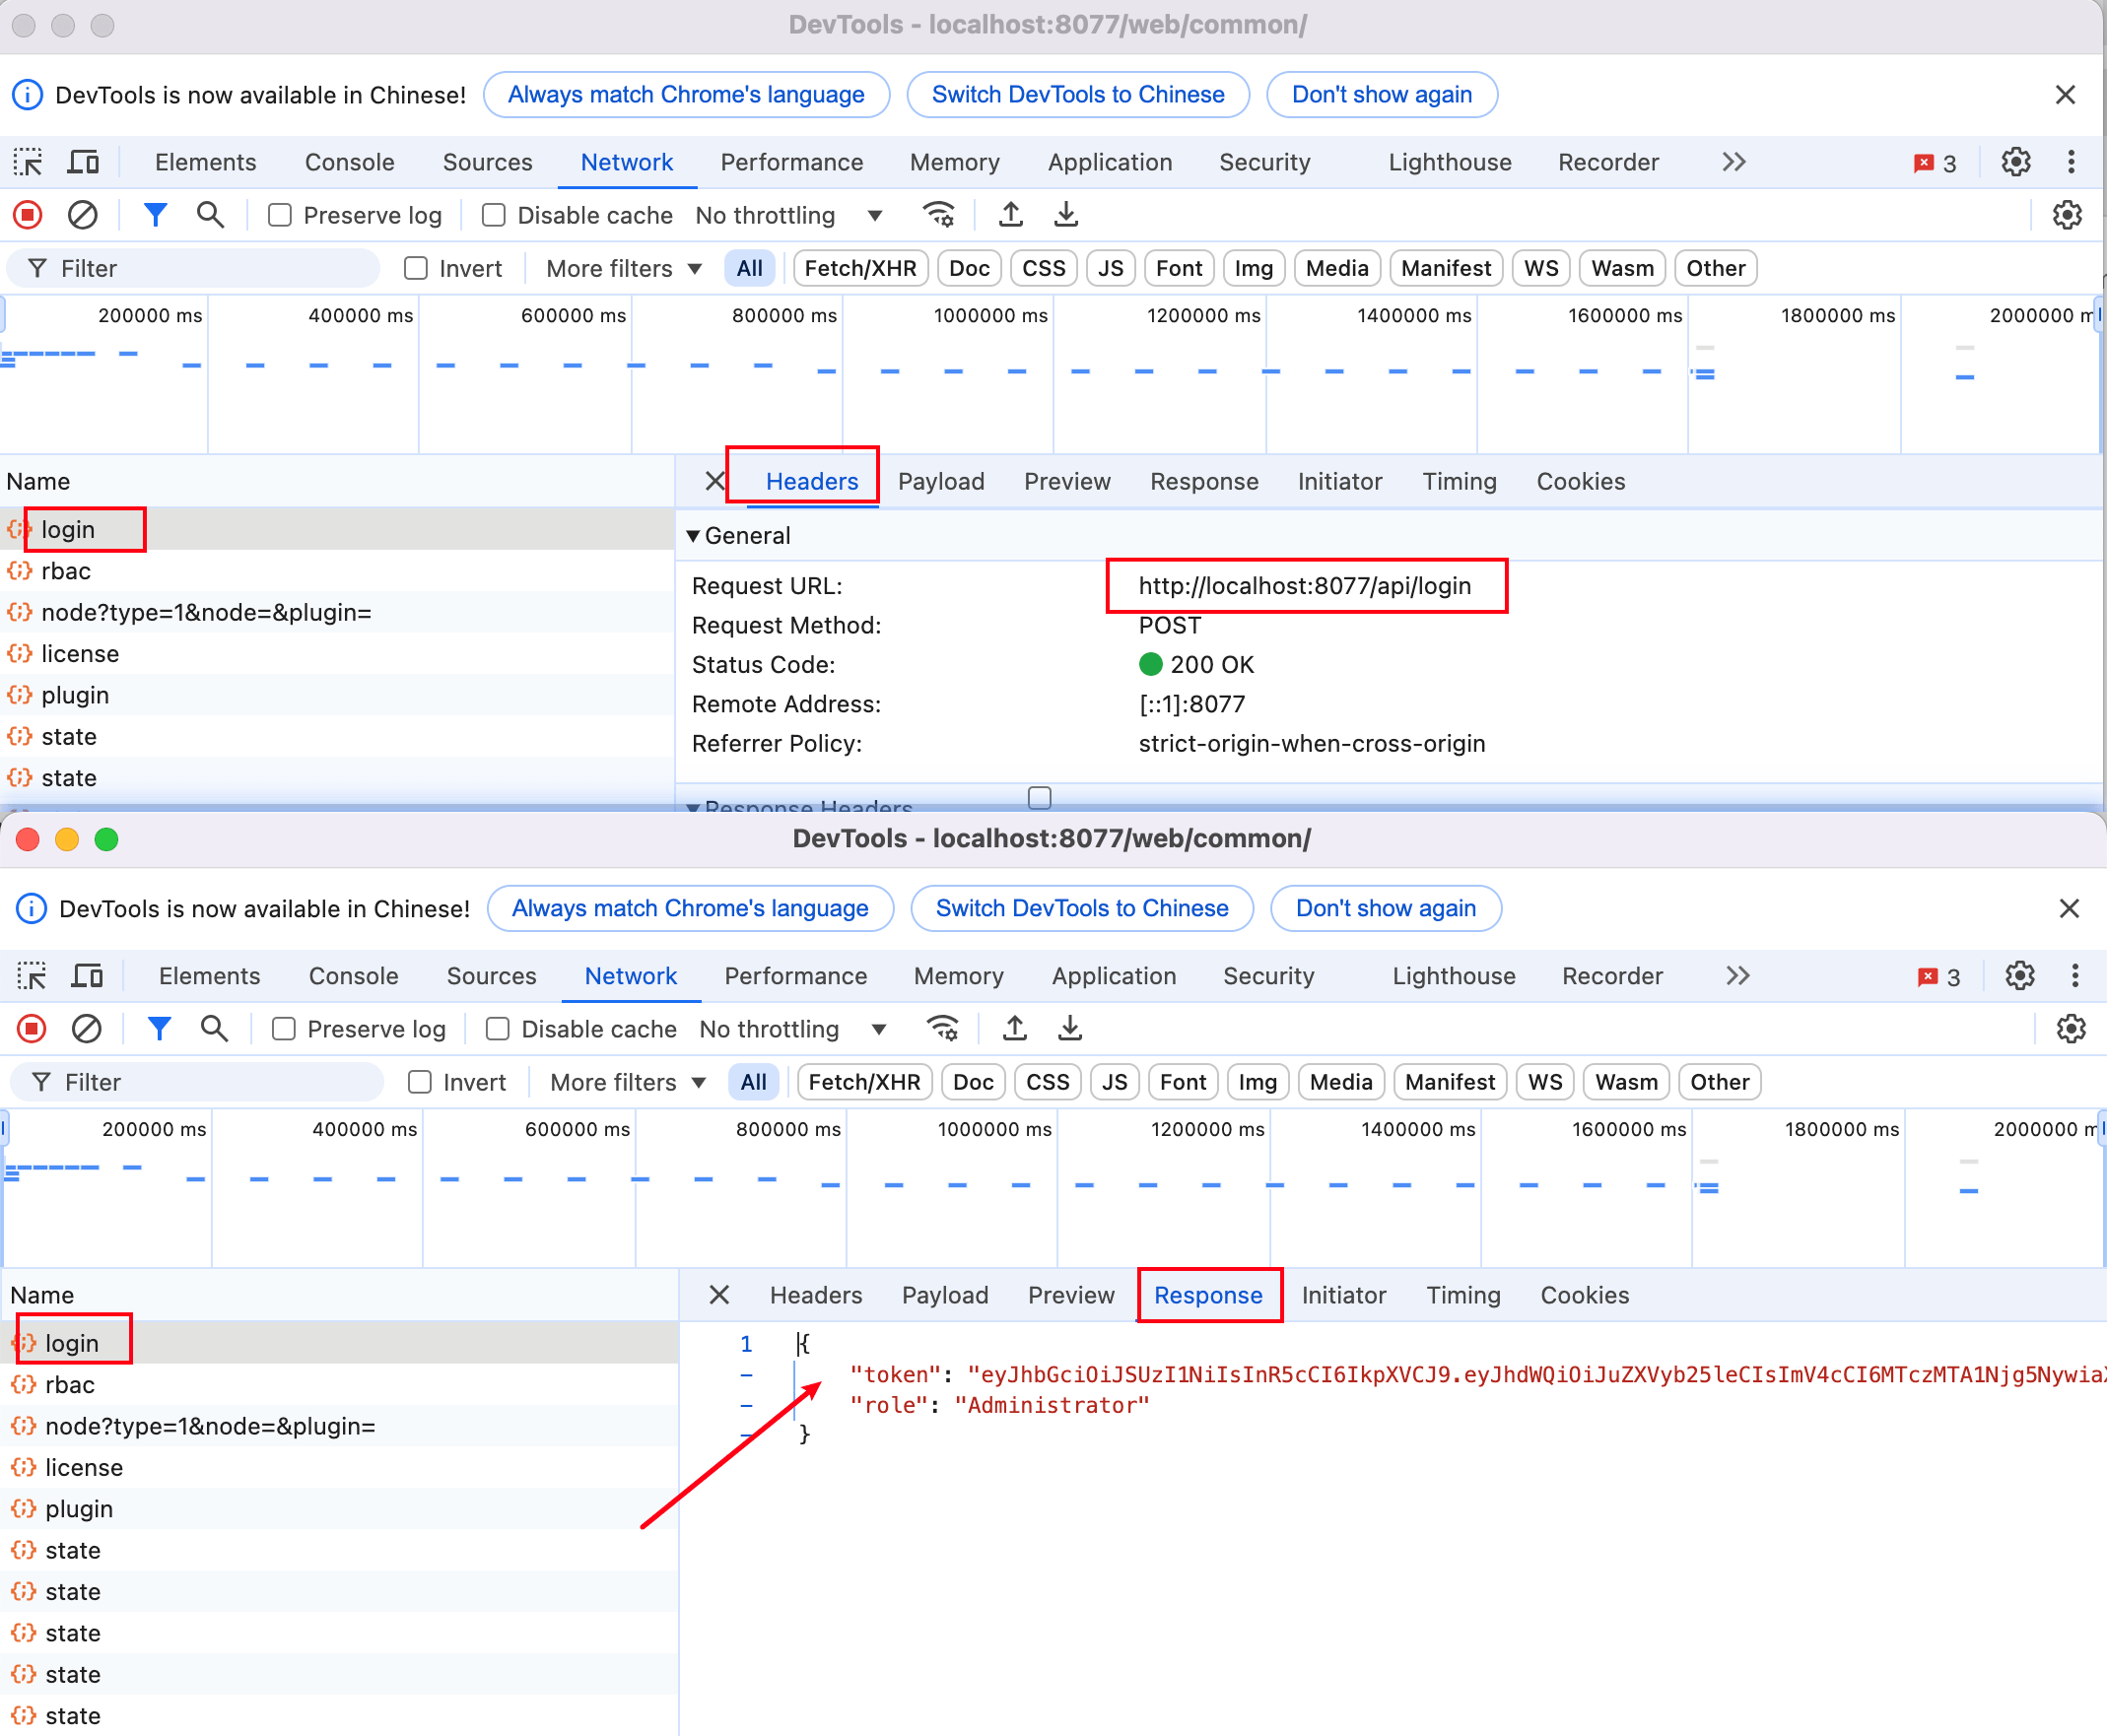2107x1736 pixels.
Task: Open the Console tab in lower window
Action: (353, 975)
